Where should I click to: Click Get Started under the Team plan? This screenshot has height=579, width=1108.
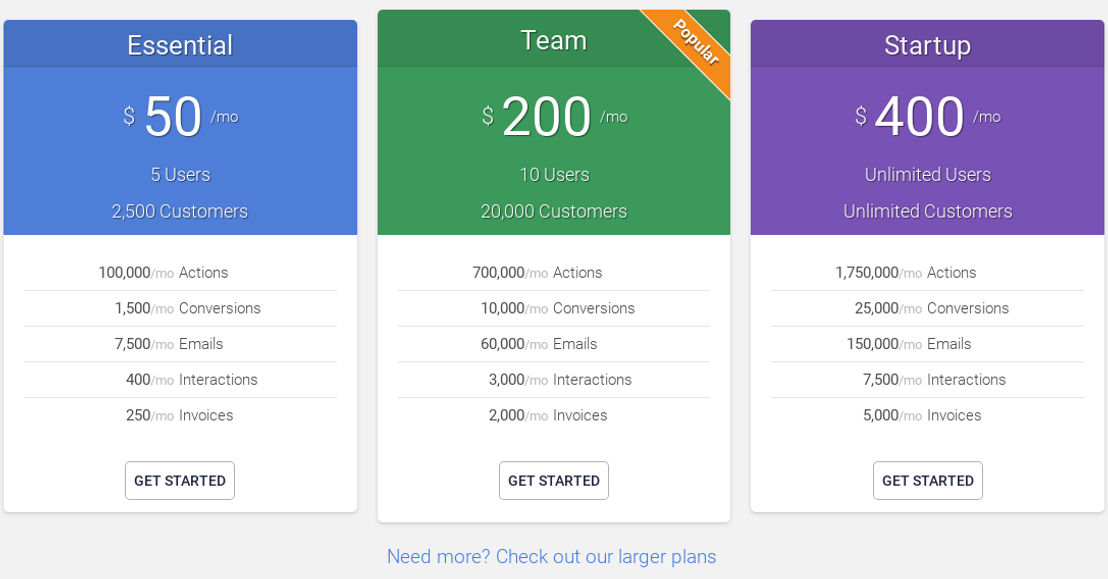tap(553, 481)
